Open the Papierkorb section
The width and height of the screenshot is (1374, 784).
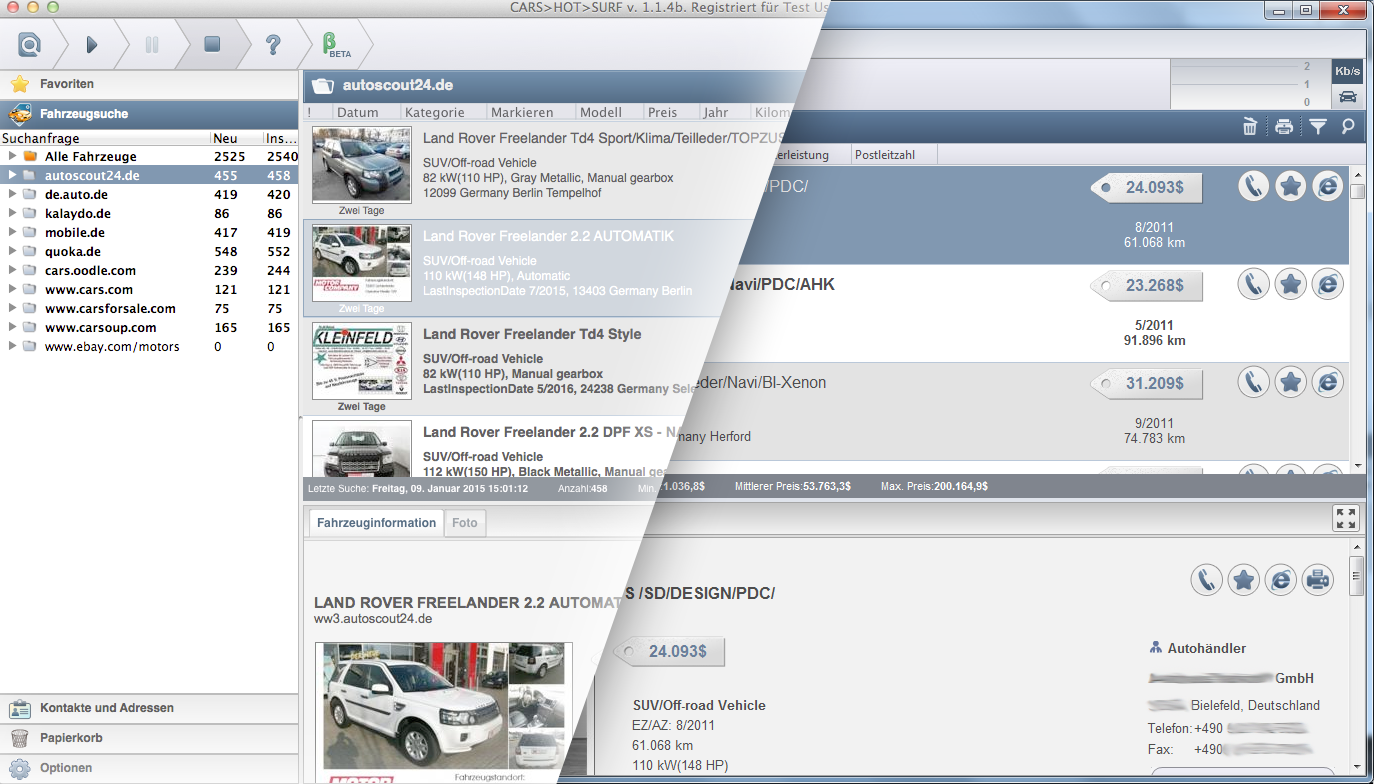[149, 738]
